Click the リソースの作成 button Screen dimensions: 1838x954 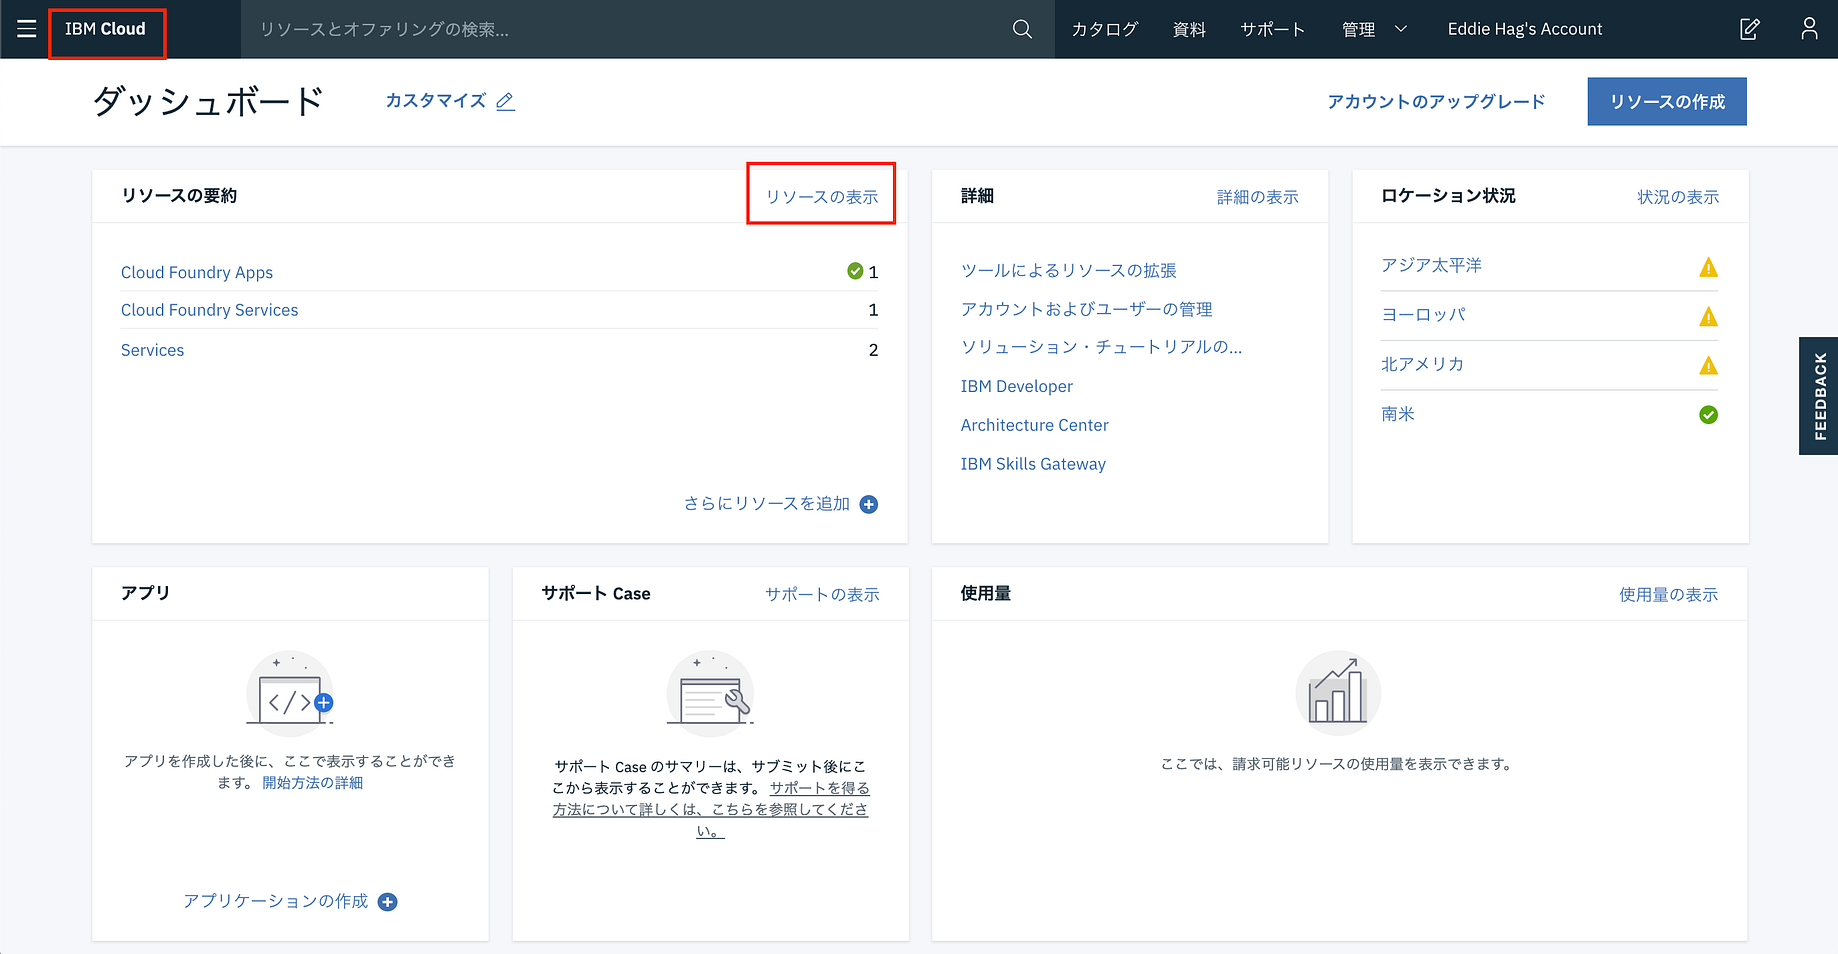pos(1667,101)
